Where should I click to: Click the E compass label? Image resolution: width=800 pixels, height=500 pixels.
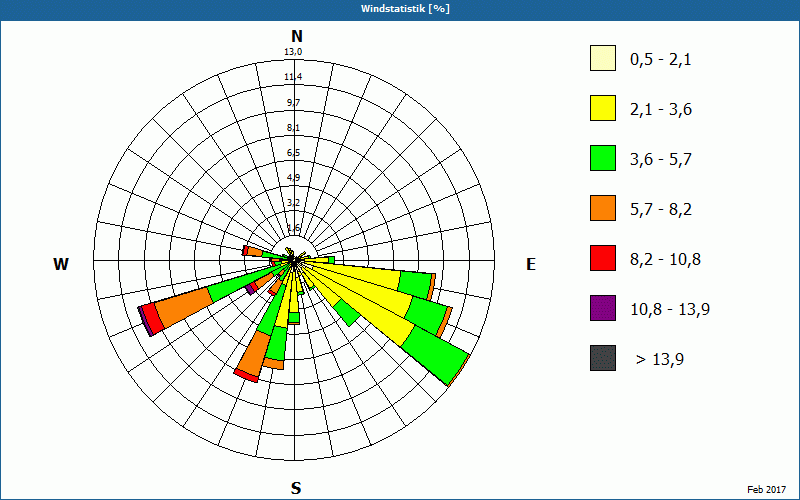click(531, 264)
